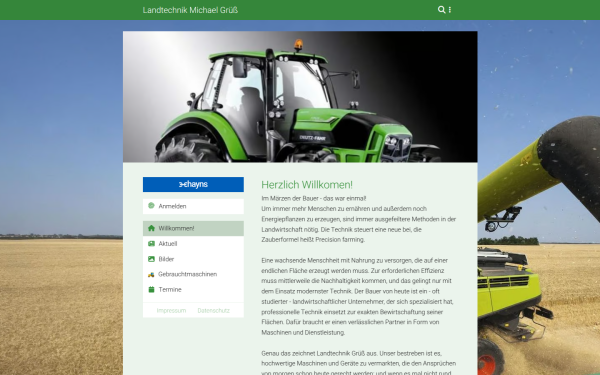
Task: Open the Termine menu item
Action: [193, 290]
